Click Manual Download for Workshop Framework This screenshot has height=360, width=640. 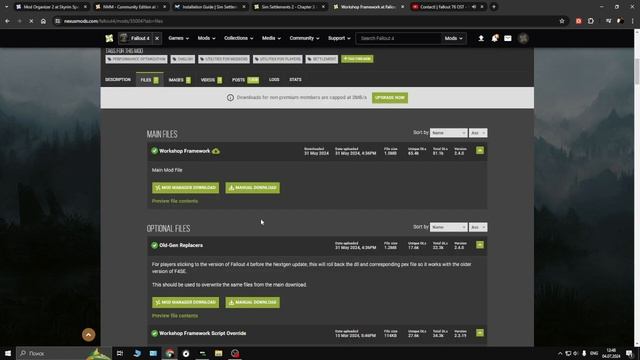coord(253,188)
